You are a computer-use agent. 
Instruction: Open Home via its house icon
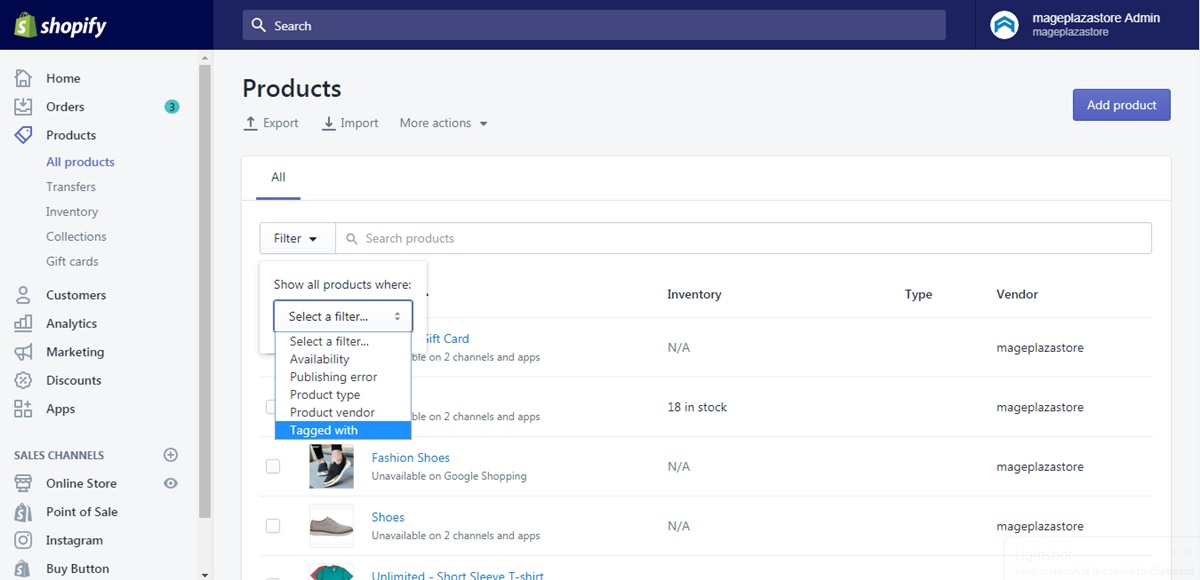pos(23,78)
